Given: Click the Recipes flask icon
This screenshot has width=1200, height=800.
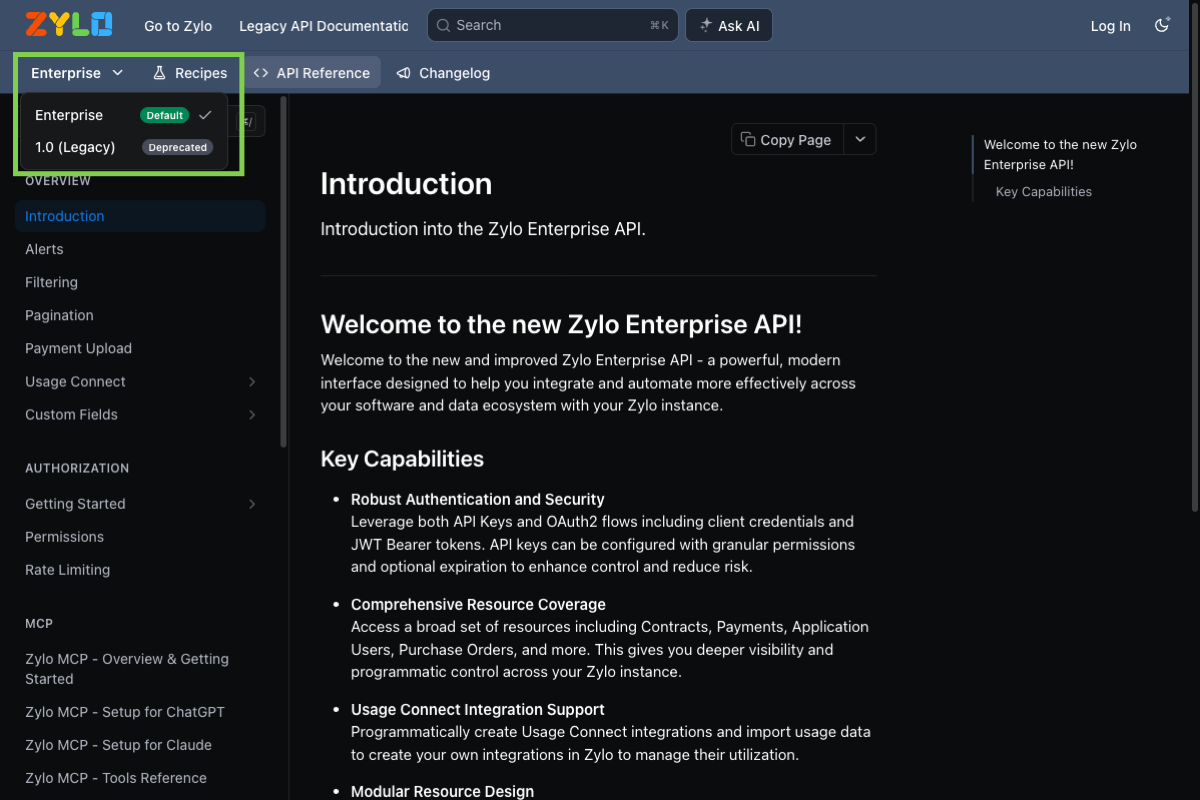Looking at the screenshot, I should click(x=159, y=73).
